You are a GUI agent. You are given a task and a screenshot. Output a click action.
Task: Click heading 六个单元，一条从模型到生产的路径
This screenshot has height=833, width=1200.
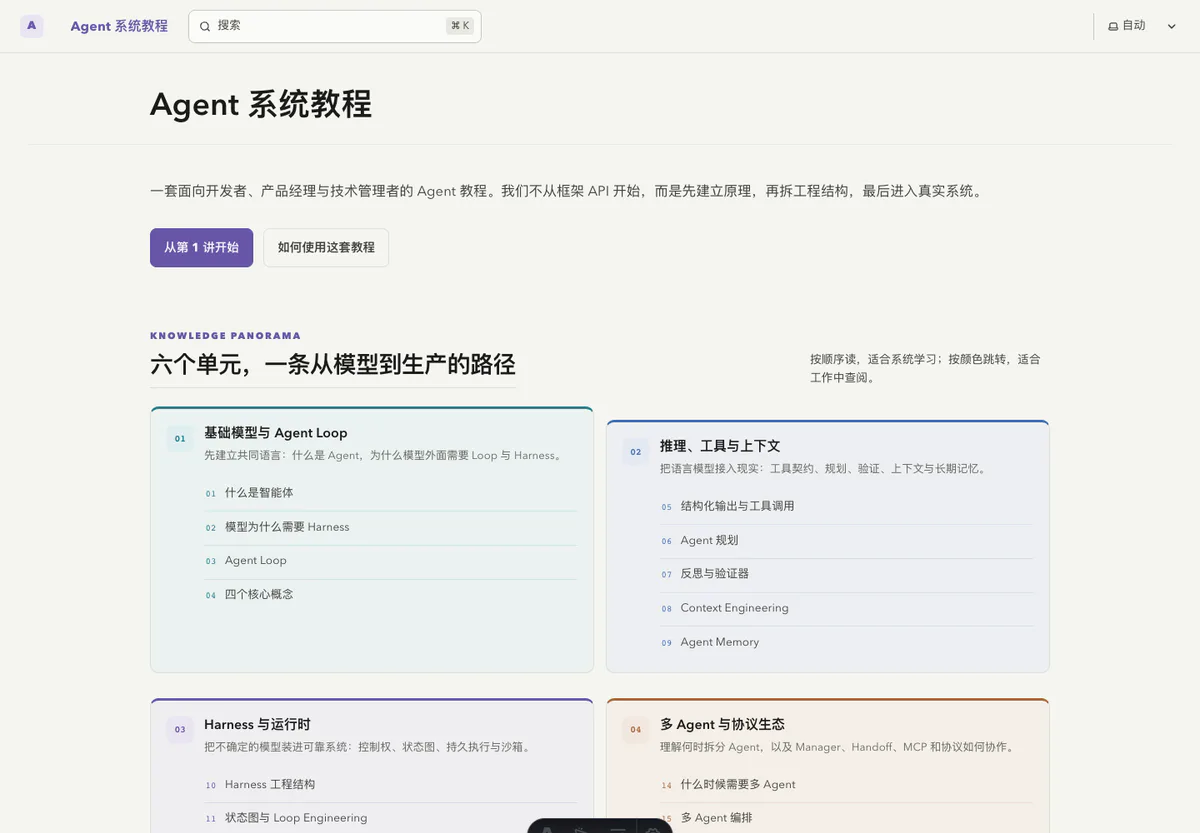click(x=333, y=364)
